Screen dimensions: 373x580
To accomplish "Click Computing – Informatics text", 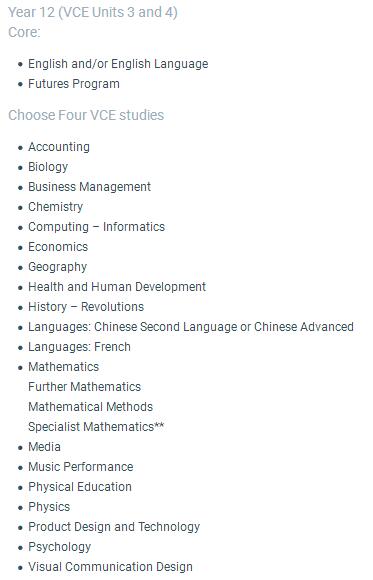I will pos(97,227).
